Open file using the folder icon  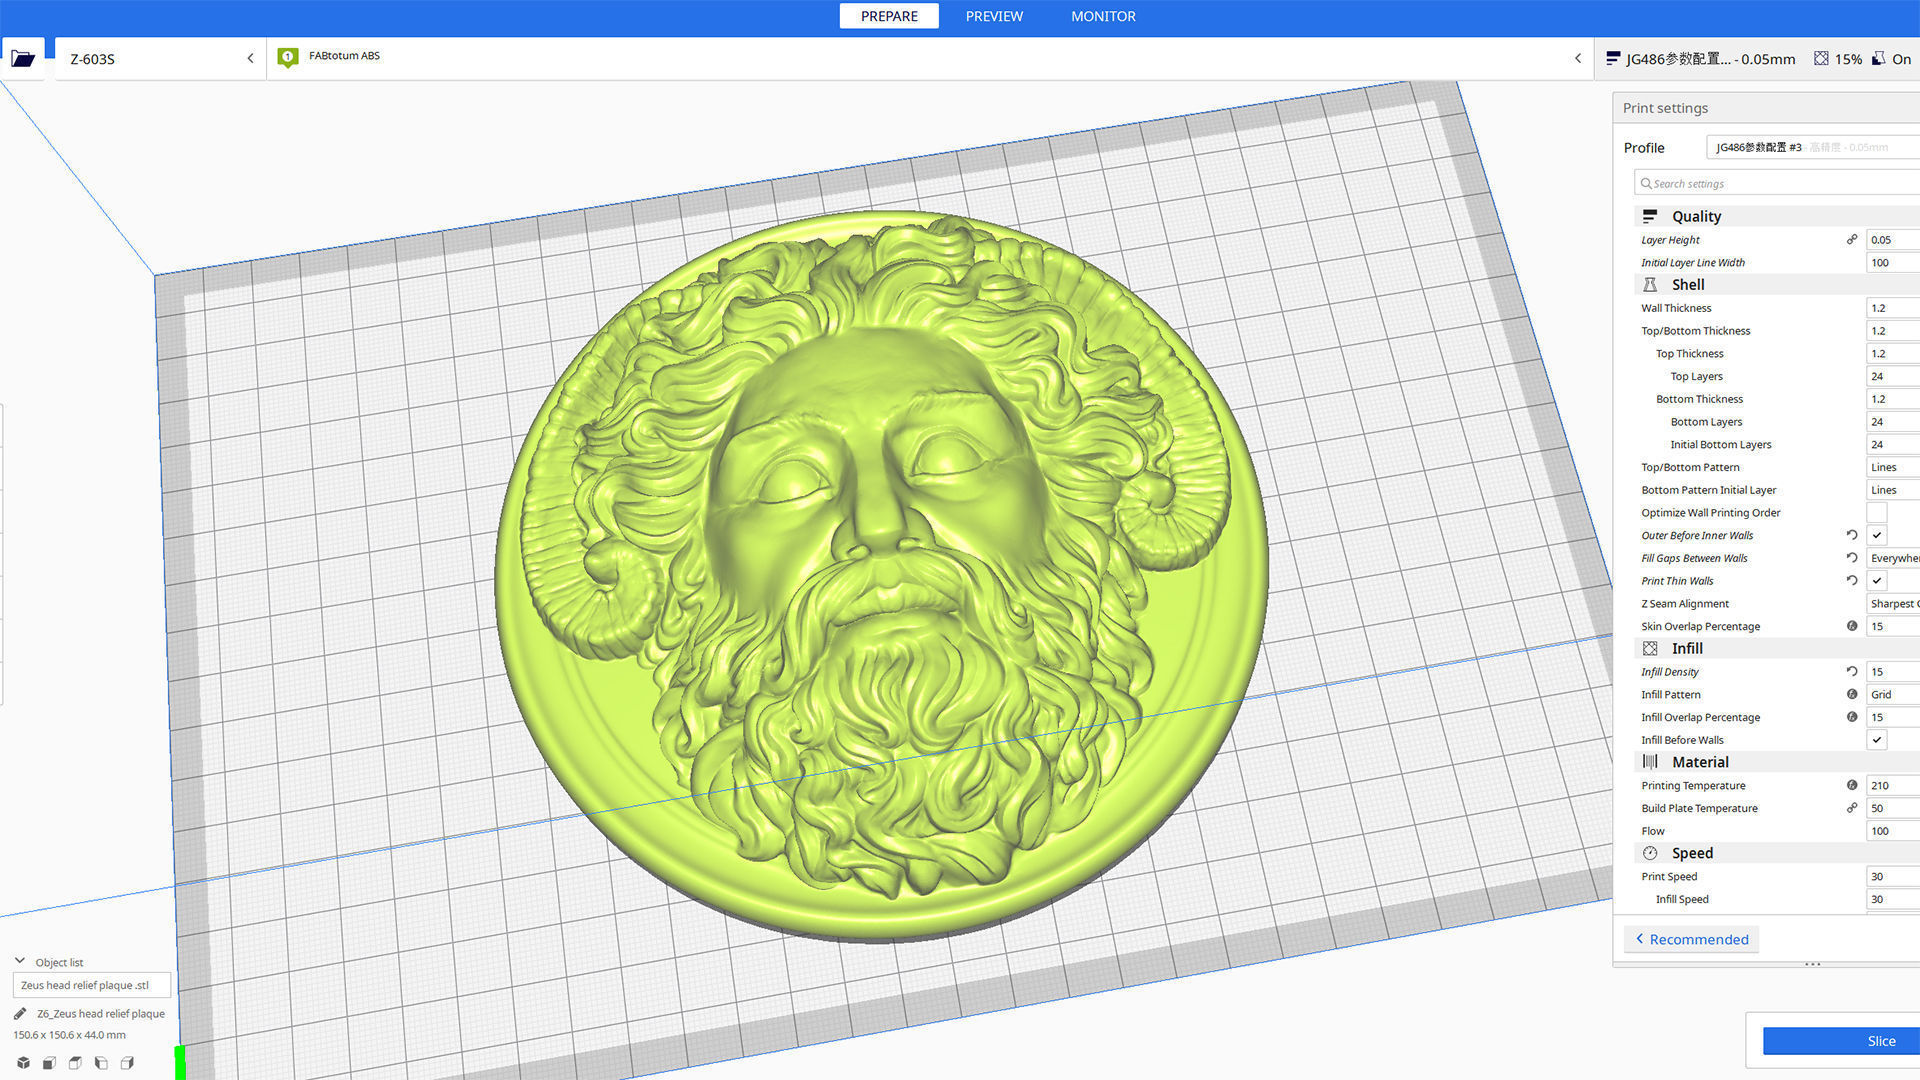(x=23, y=59)
